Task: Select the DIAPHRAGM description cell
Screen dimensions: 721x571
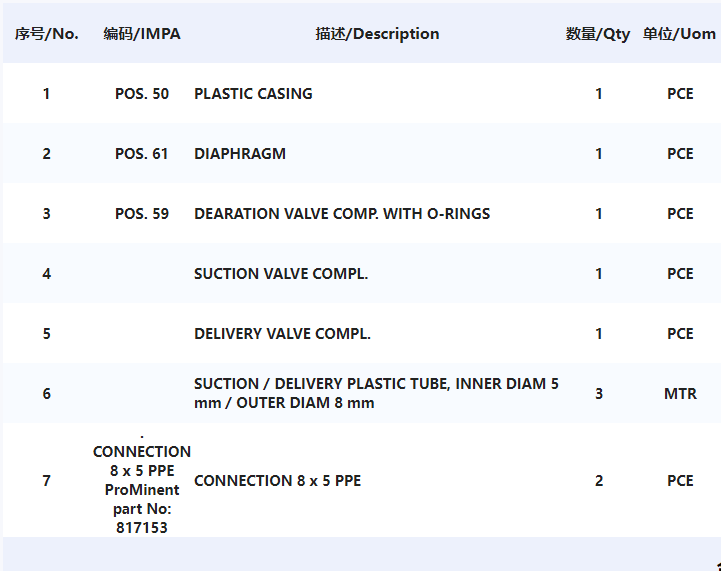Action: 240,154
